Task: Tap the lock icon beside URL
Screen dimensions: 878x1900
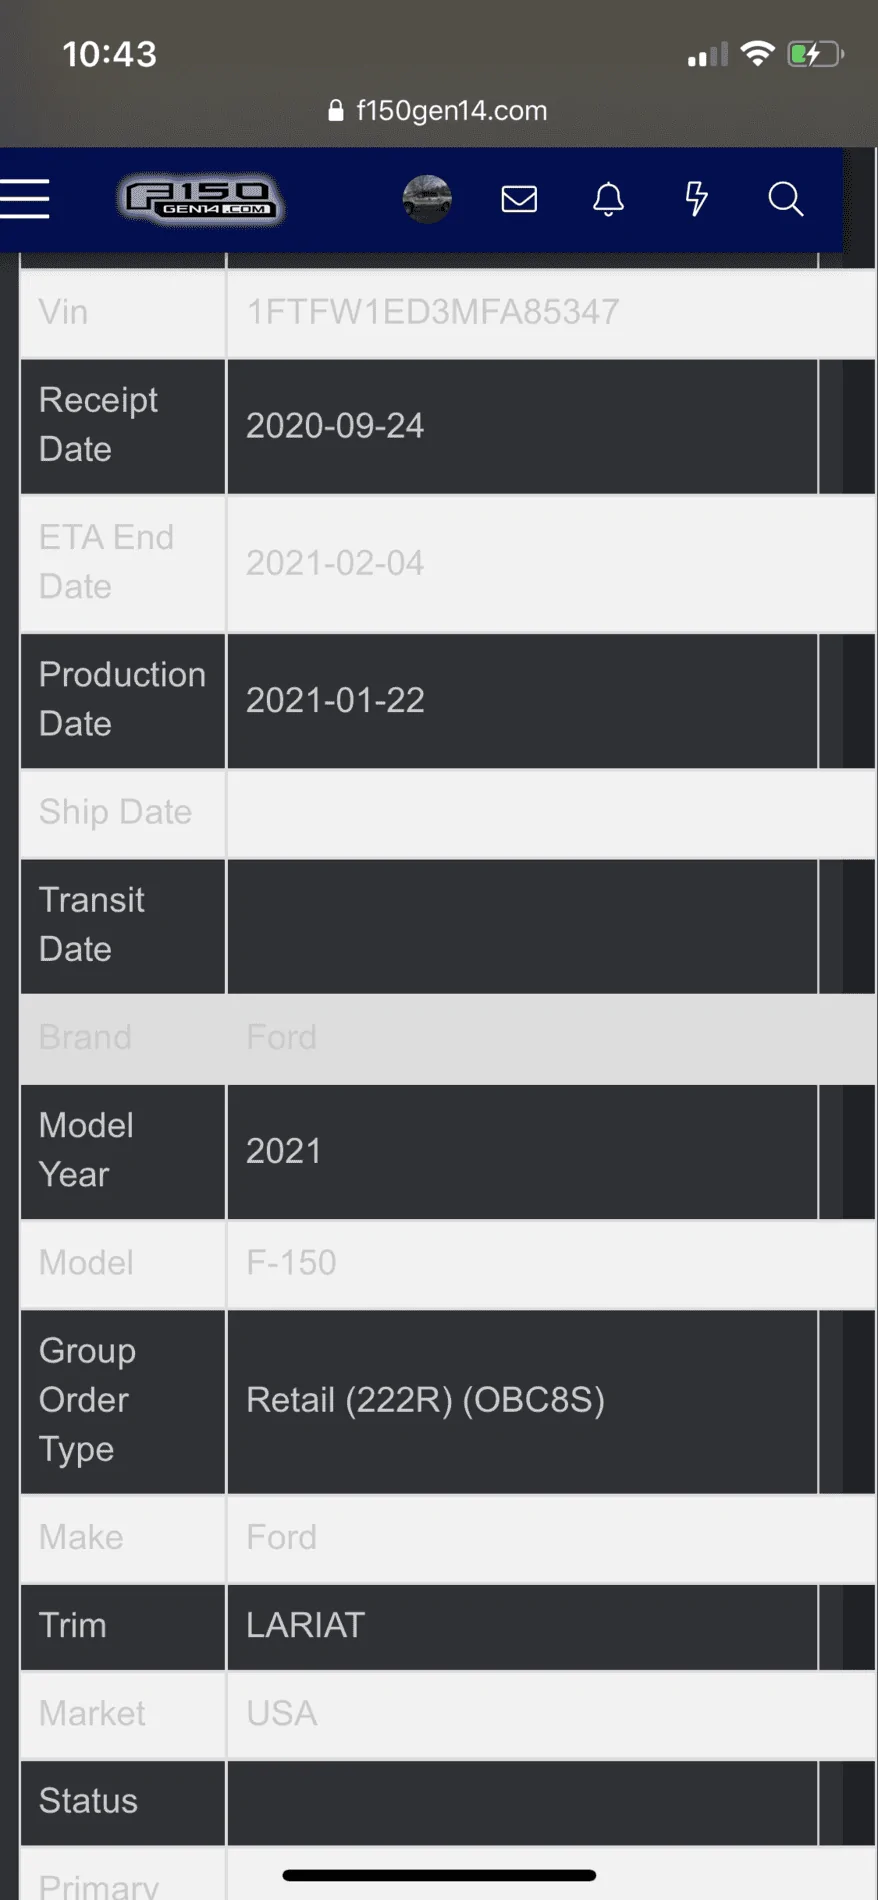Action: coord(336,110)
